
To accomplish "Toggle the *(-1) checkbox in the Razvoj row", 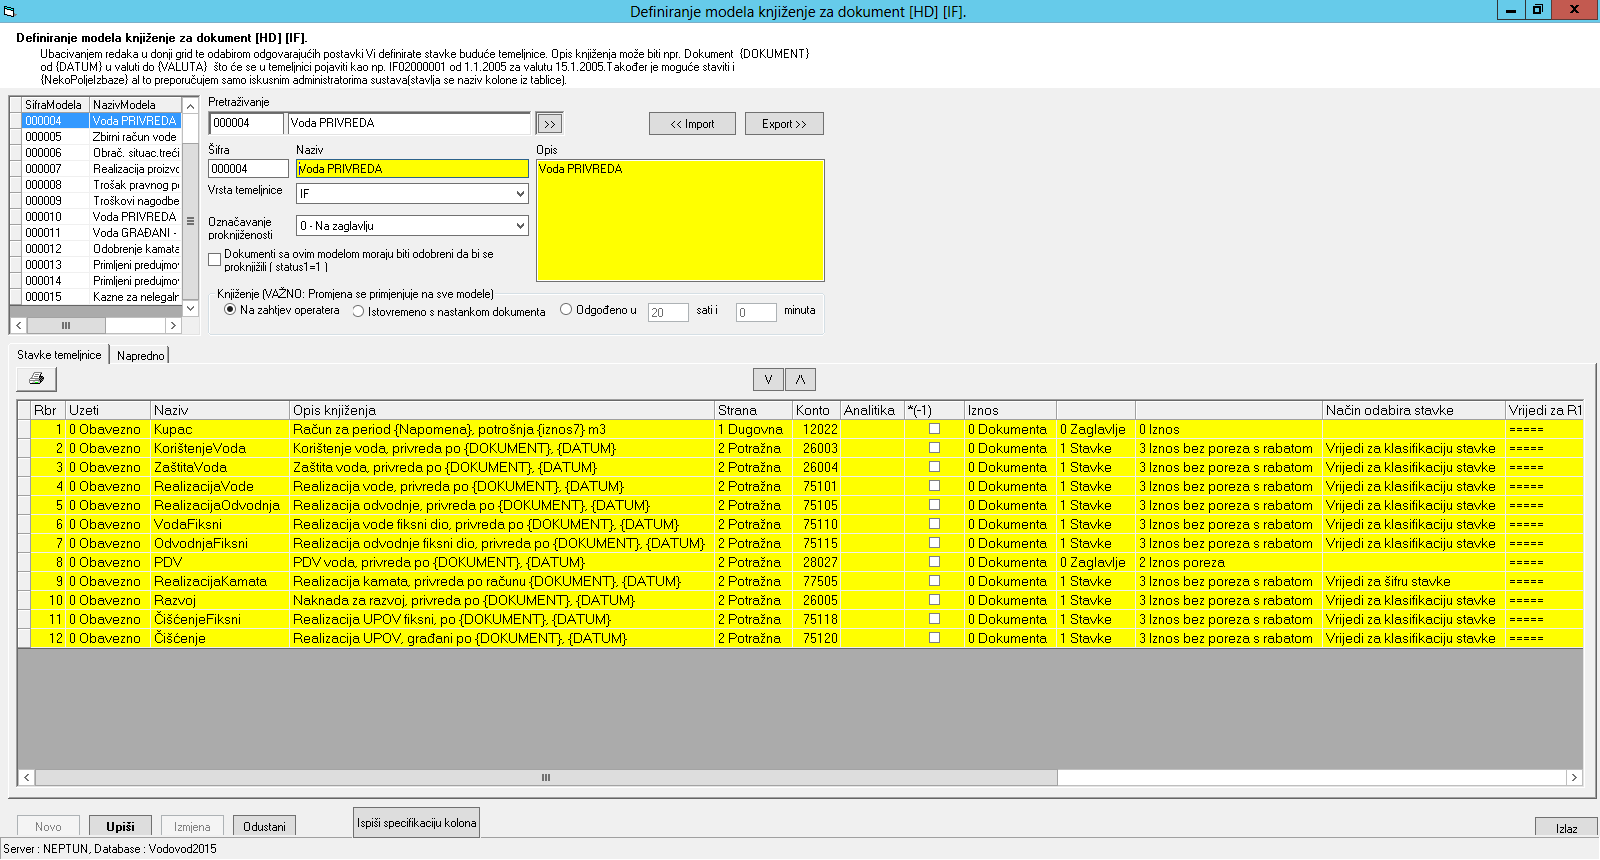I will click(x=935, y=600).
